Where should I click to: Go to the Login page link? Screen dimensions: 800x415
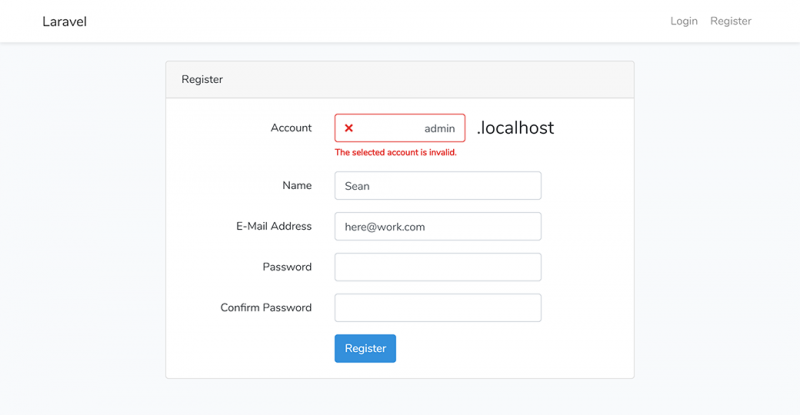[684, 21]
